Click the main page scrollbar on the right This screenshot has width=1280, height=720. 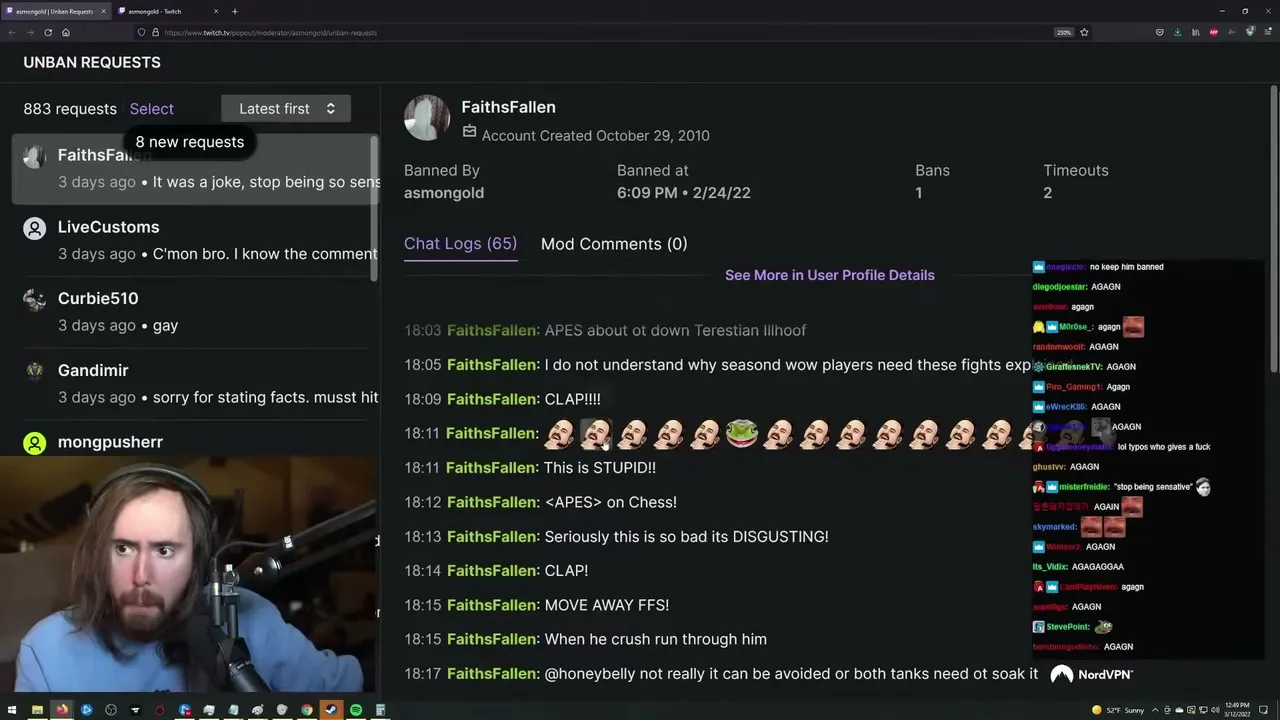[x=1274, y=230]
